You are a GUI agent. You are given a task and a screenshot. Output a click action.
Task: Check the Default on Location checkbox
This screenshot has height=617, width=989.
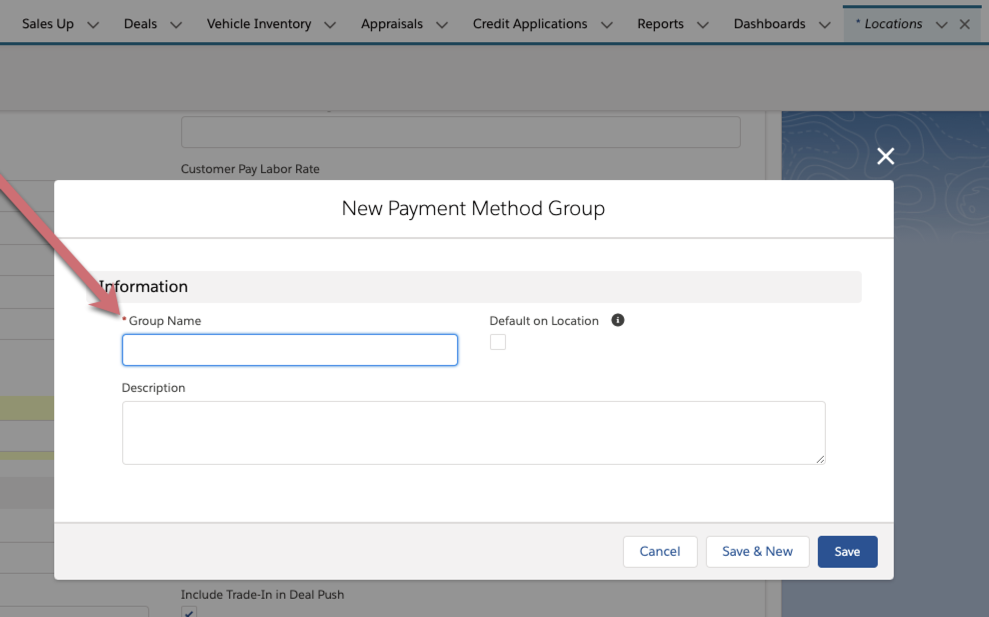tap(498, 342)
